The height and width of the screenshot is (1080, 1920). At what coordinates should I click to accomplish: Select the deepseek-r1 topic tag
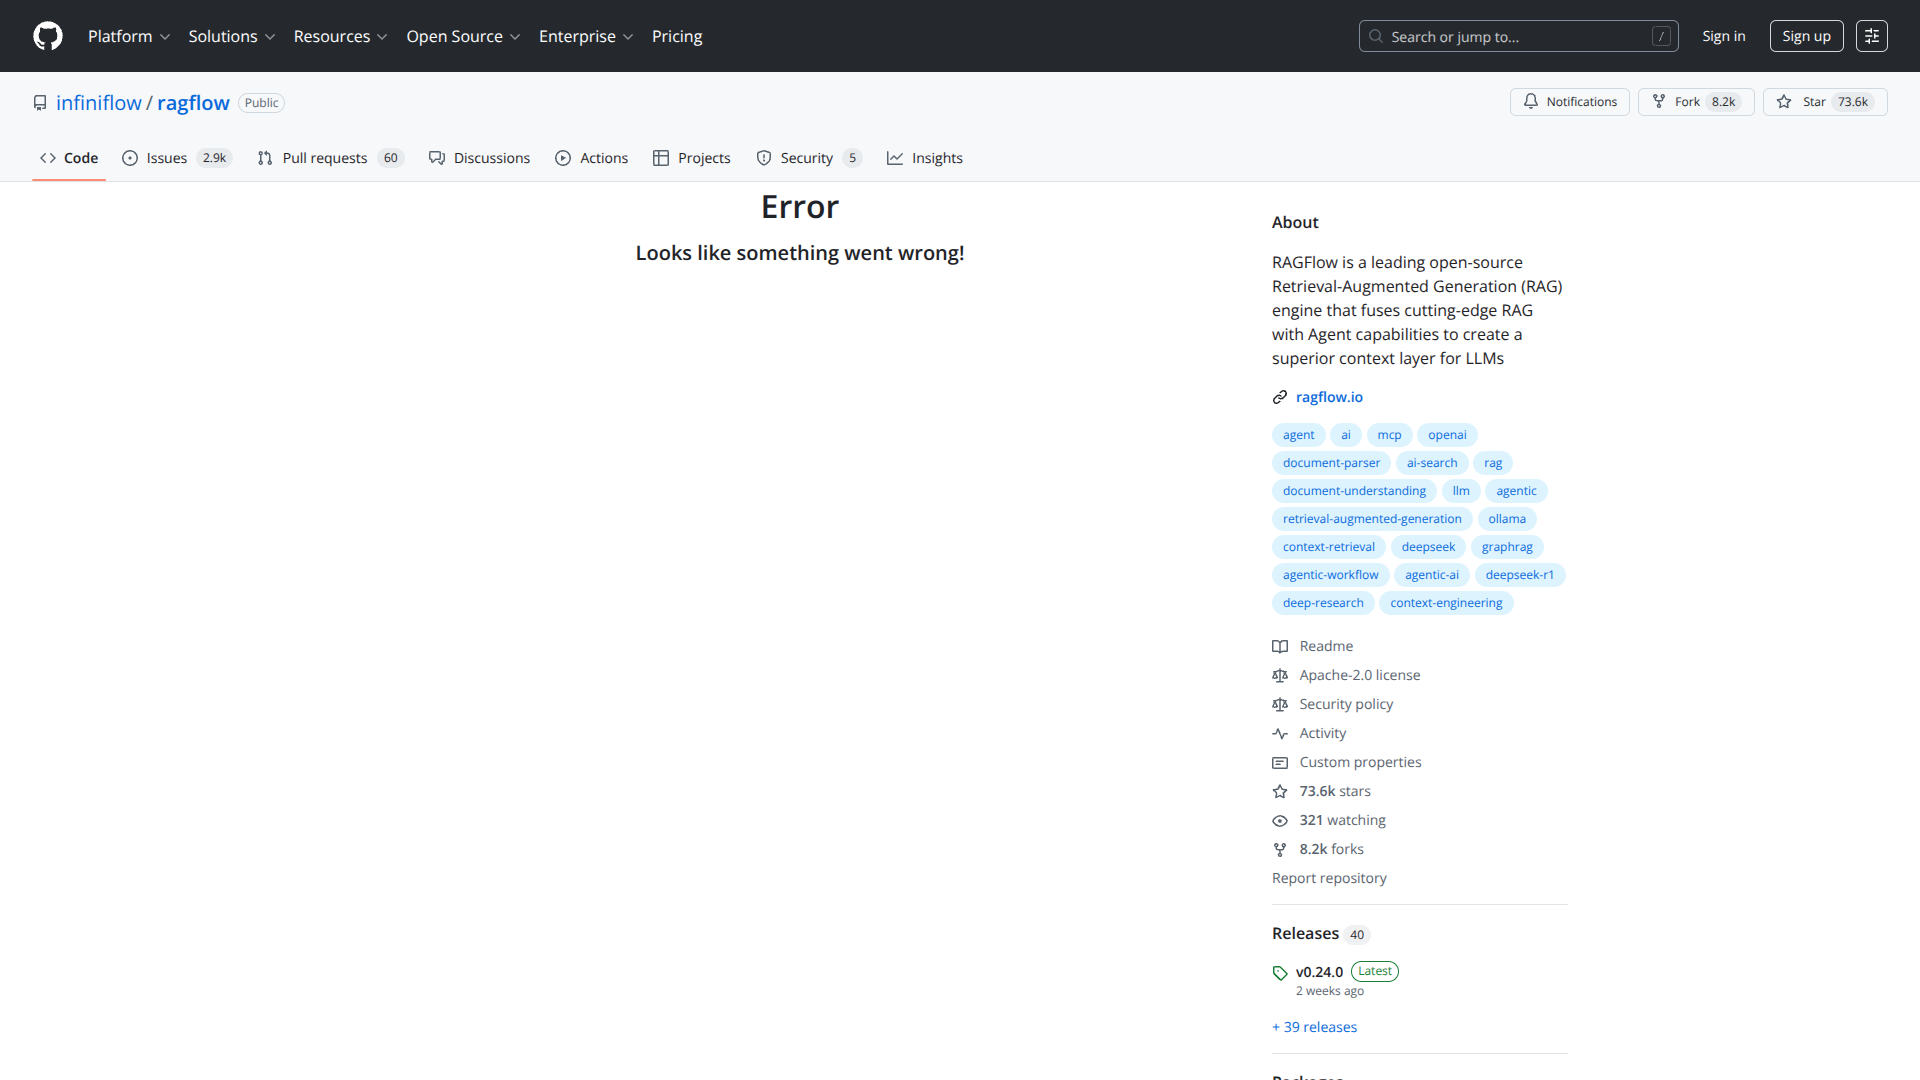click(1519, 575)
